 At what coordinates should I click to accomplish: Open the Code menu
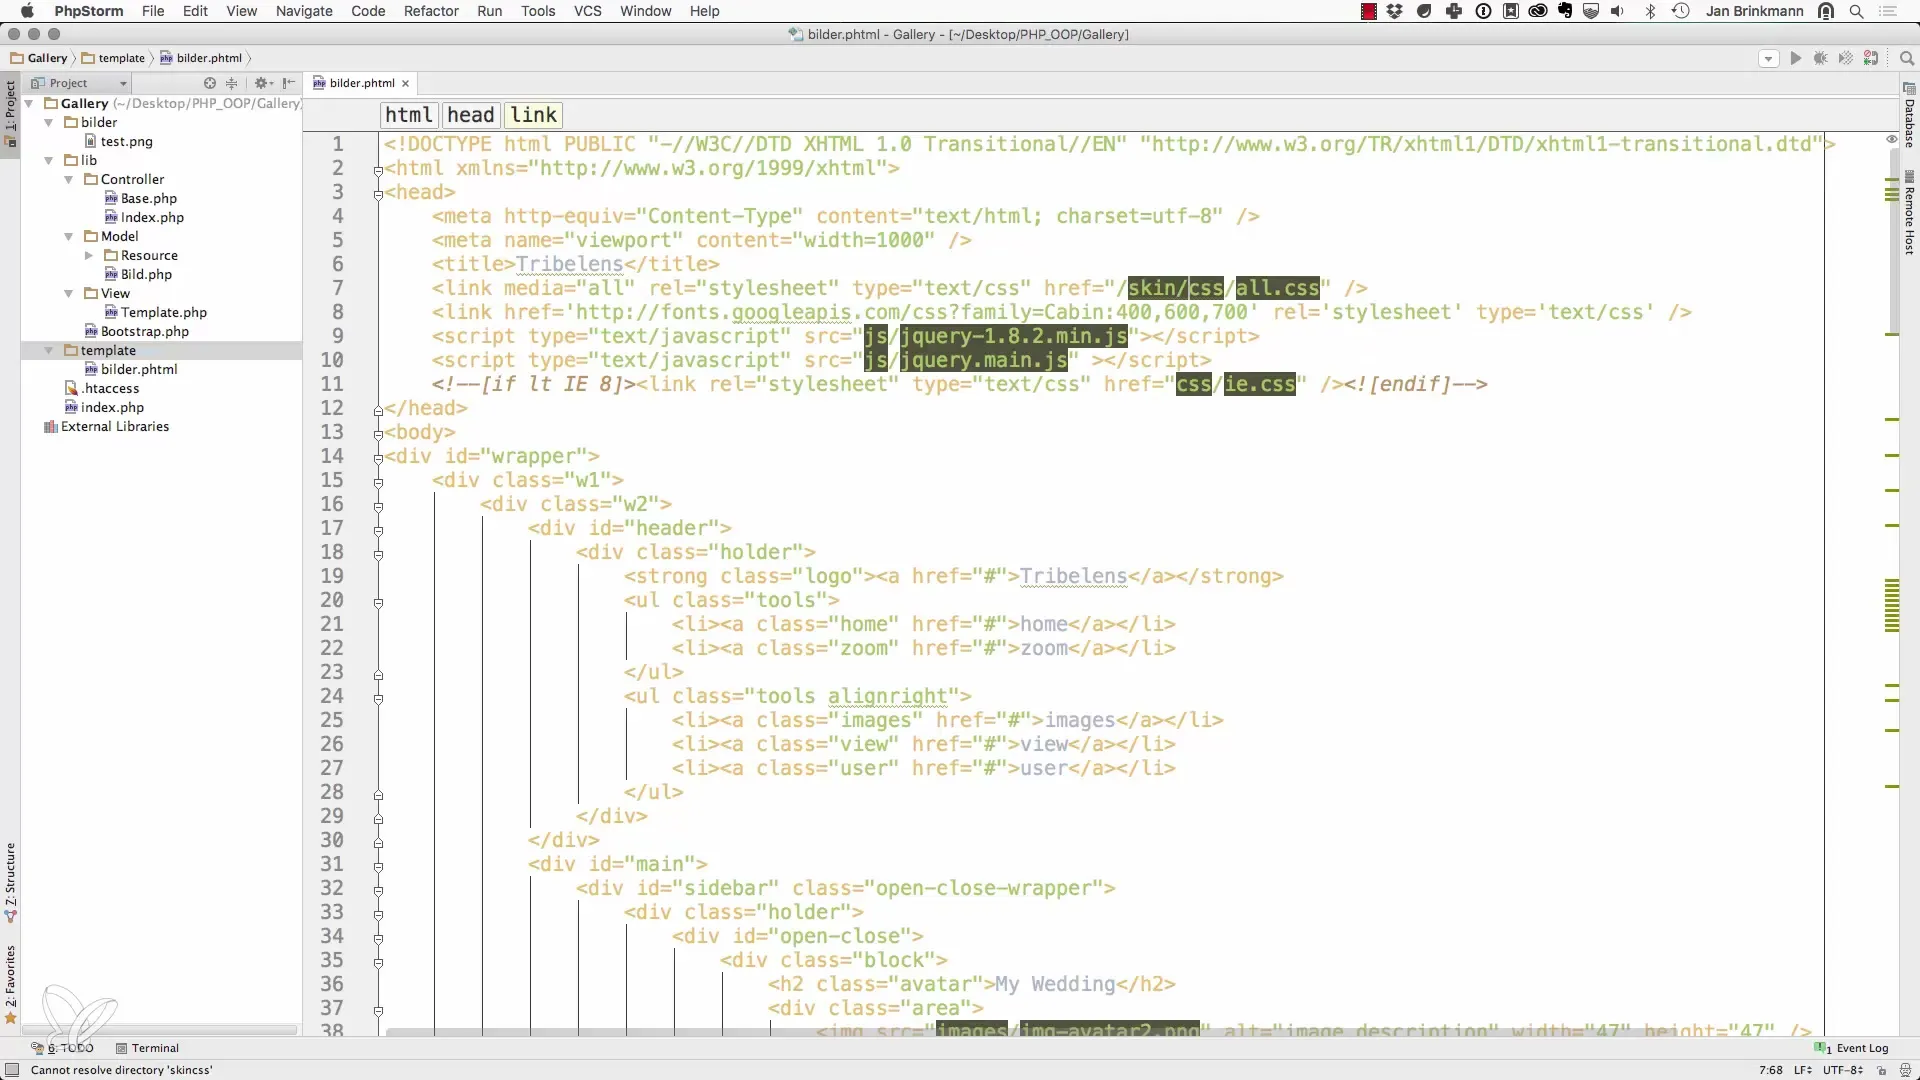(368, 11)
